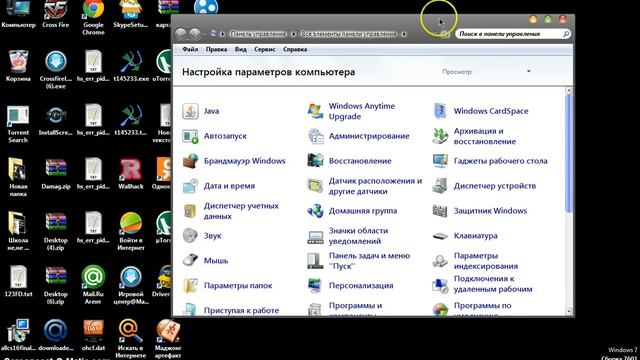Open Панель задач и меню Пуск icon
Screen dimensions: 640x360
pyautogui.click(x=315, y=261)
